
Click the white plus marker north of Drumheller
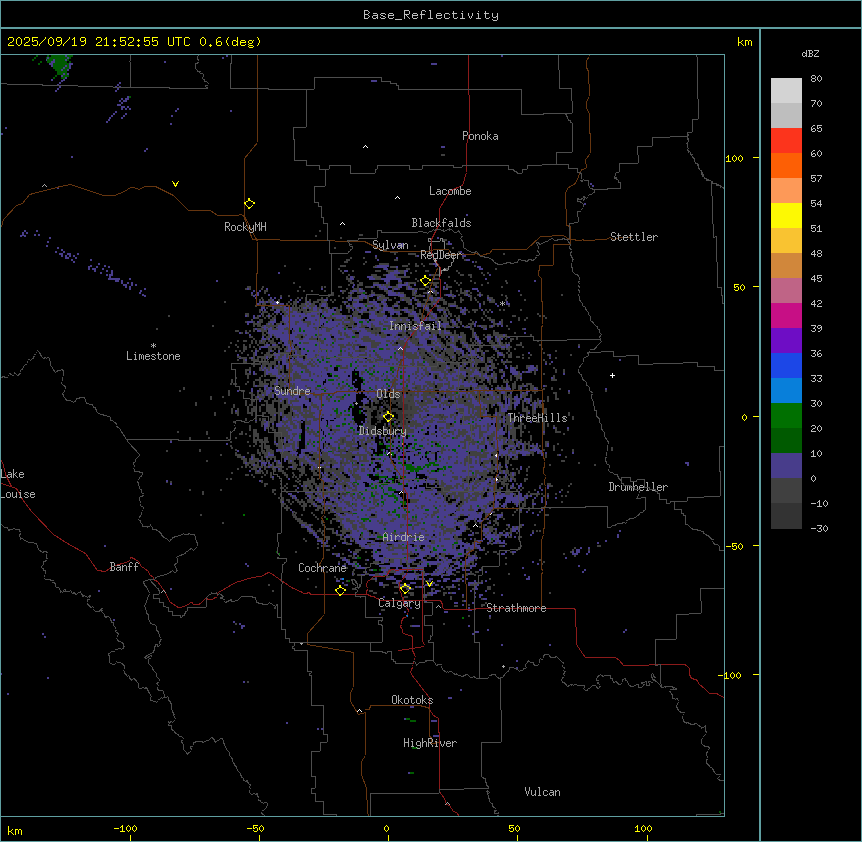(612, 375)
